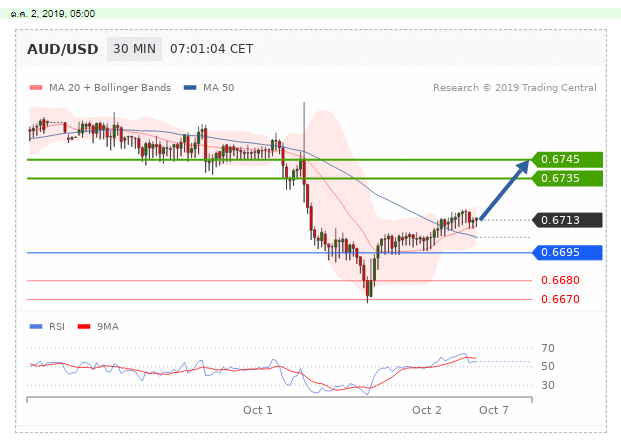This screenshot has height=444, width=621.
Task: Click the 0.6713 current price tag
Action: 568,220
